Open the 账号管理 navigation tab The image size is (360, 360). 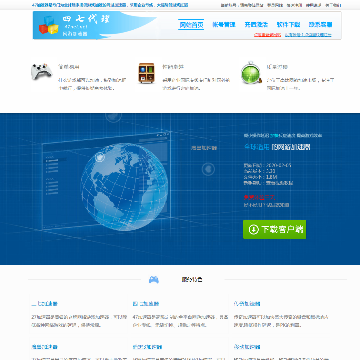point(224,24)
